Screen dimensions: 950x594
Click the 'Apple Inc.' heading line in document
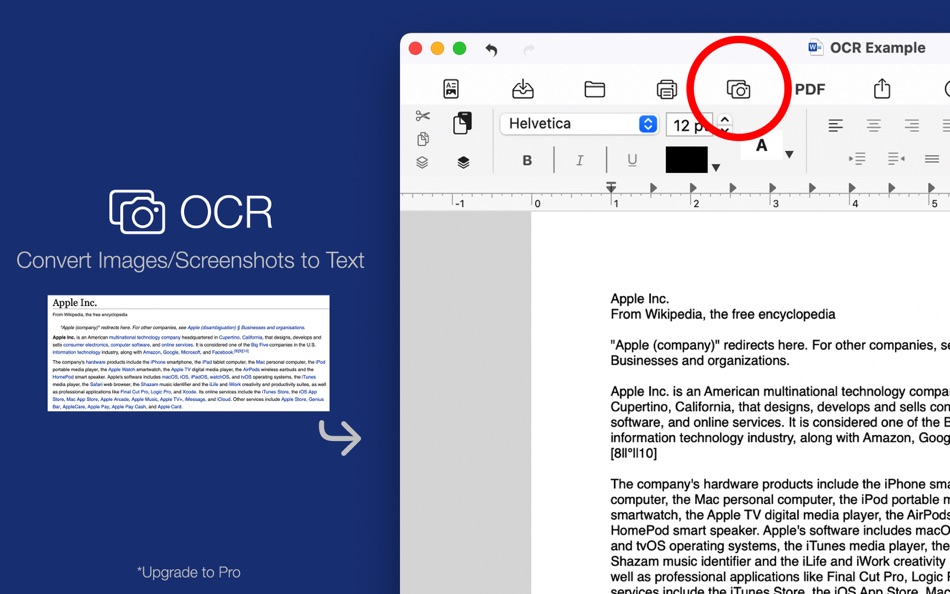point(640,299)
